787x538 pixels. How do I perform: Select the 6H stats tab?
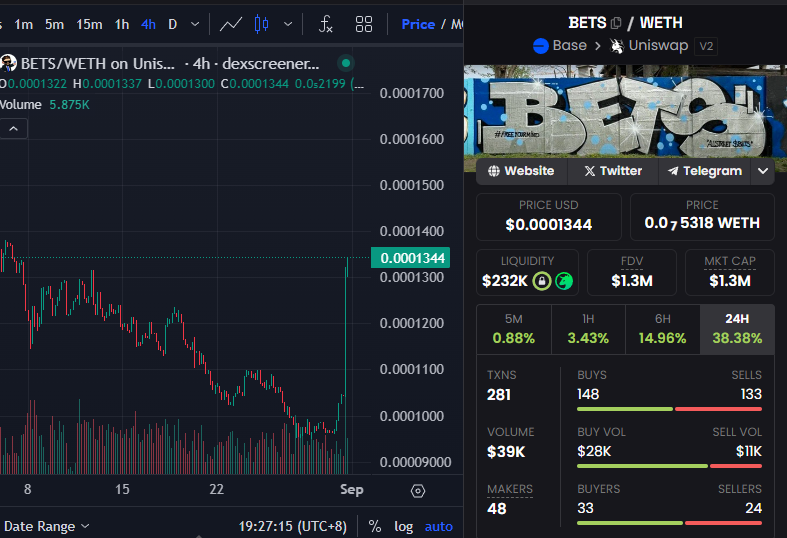(x=663, y=329)
